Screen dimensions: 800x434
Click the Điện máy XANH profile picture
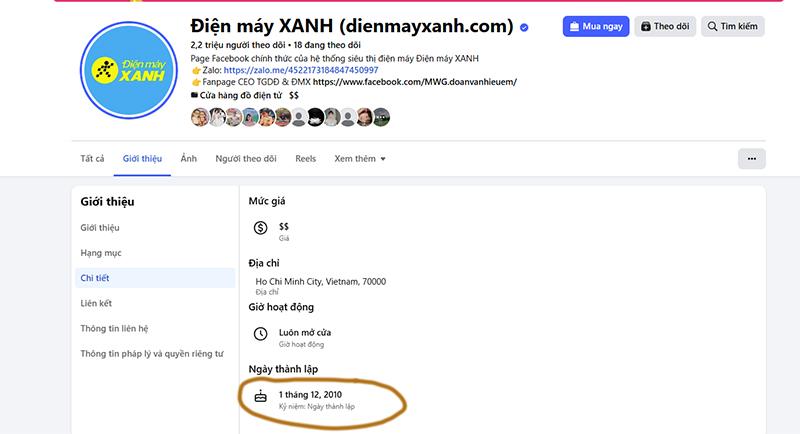coord(129,70)
